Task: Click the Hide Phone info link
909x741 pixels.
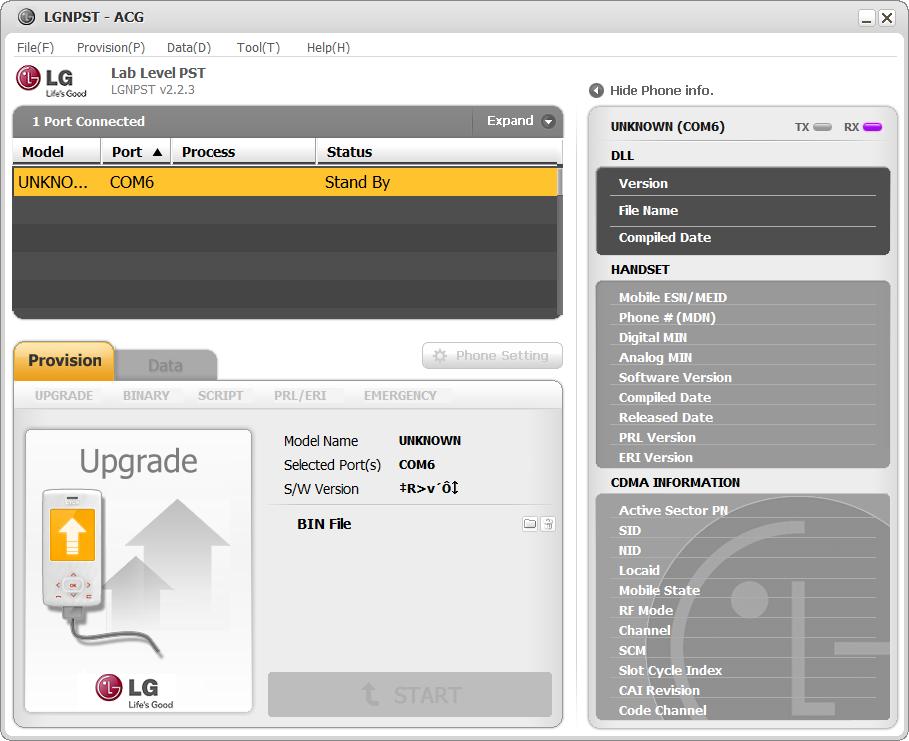Action: pos(661,90)
